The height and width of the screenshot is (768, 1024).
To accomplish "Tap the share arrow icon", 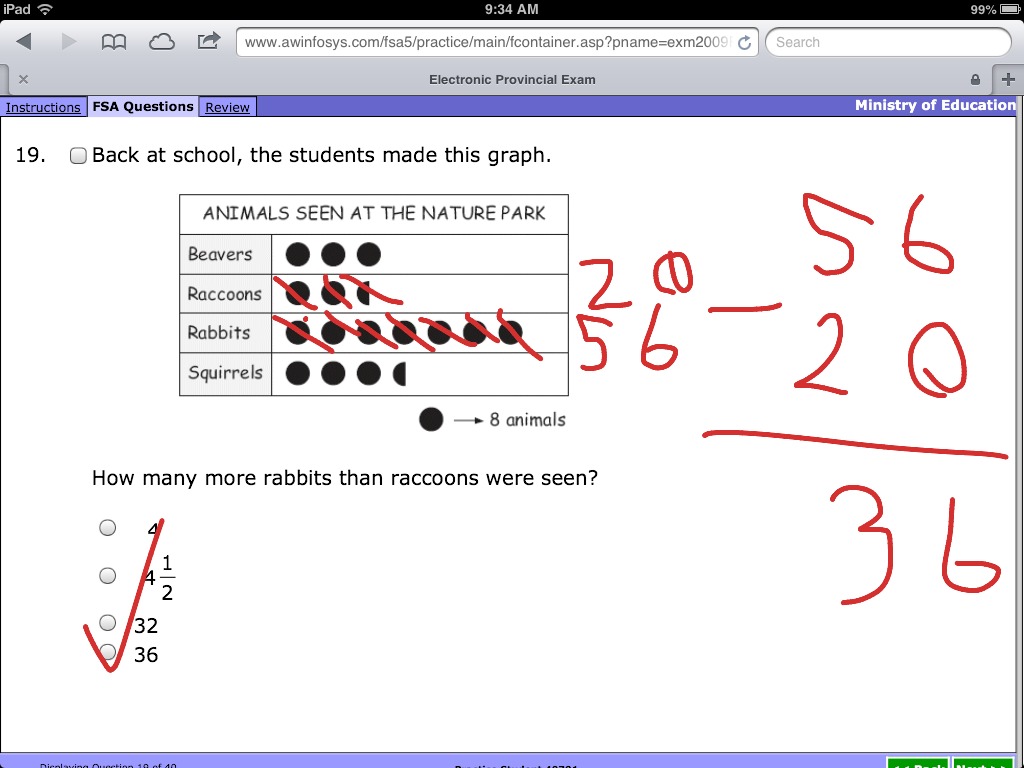I will point(209,41).
